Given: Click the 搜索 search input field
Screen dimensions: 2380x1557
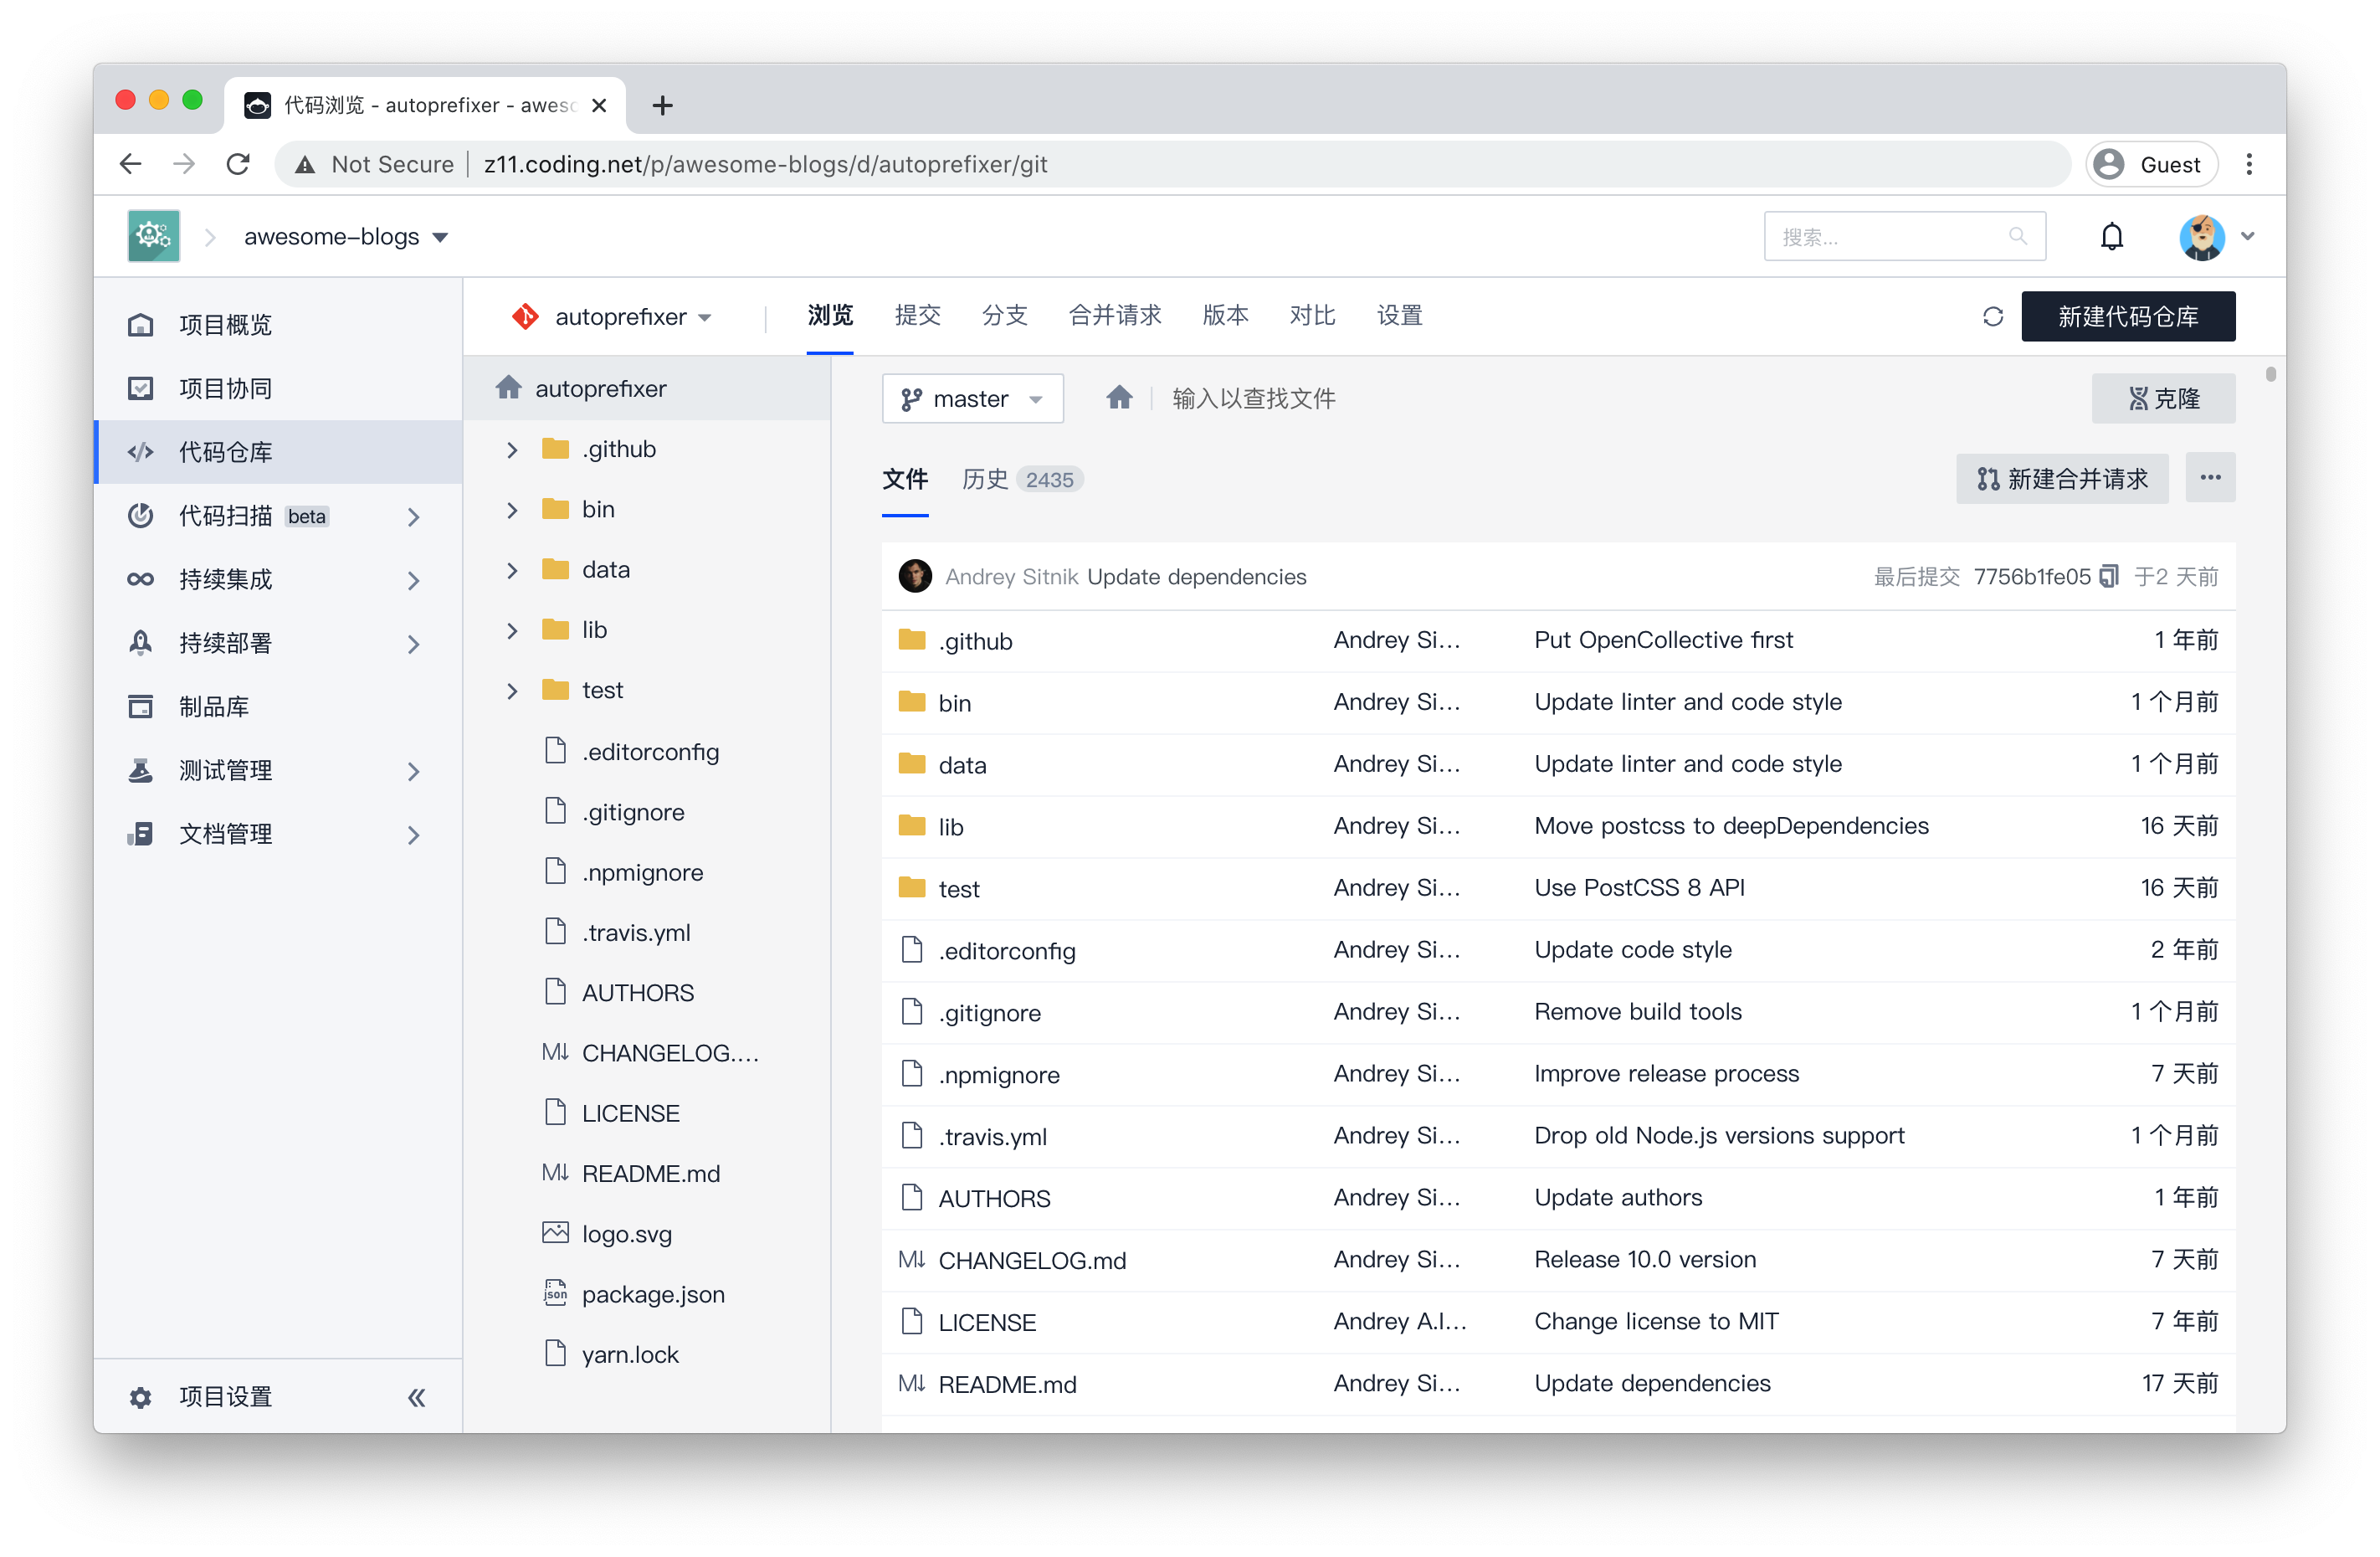Looking at the screenshot, I should click(x=1903, y=237).
